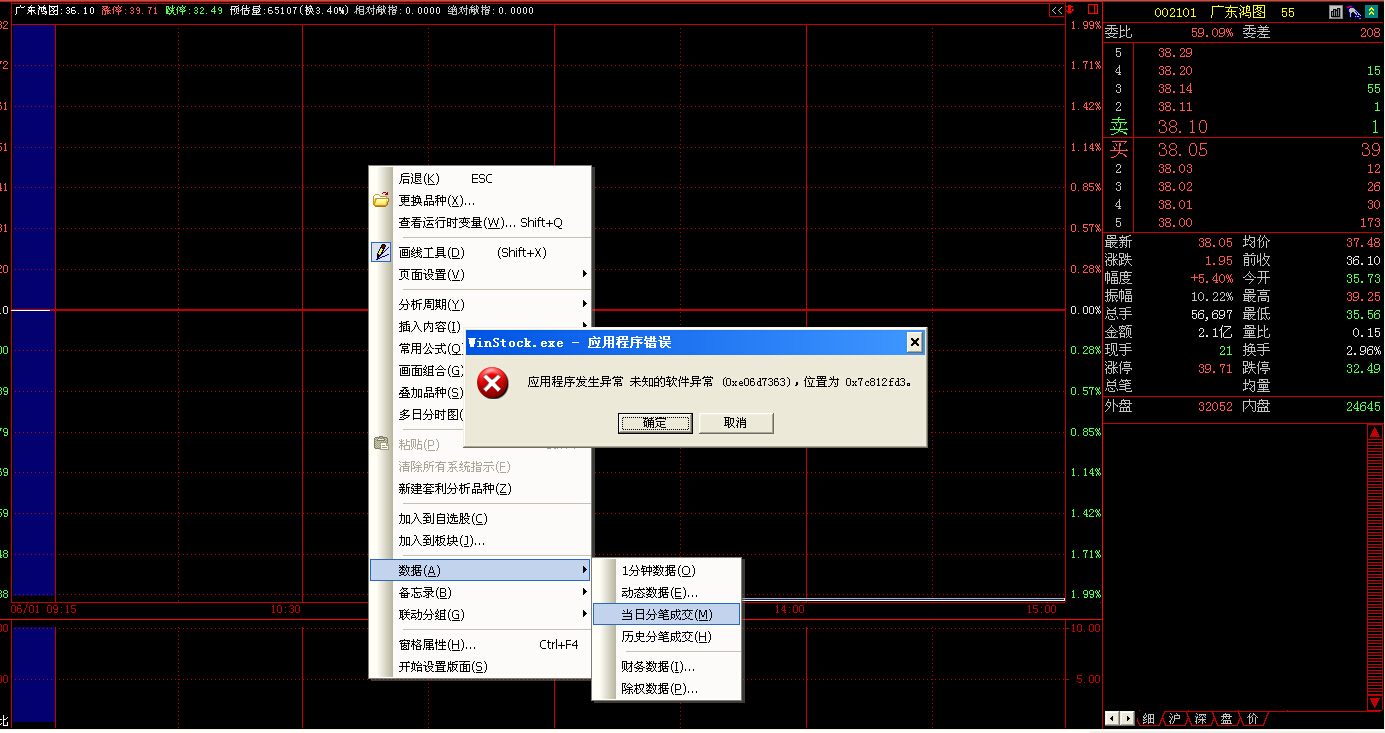This screenshot has height=733, width=1385.
Task: Click right arrow of tab scroller
Action: click(1128, 719)
